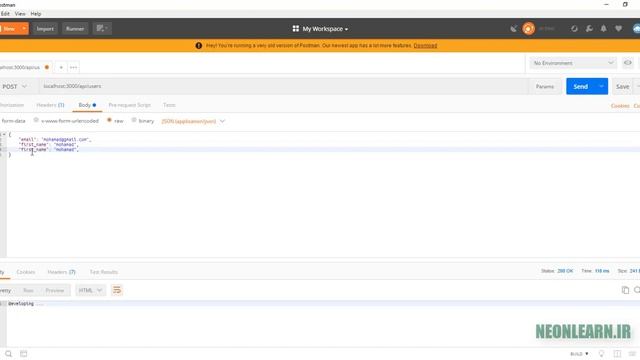The height and width of the screenshot is (360, 640).
Task: Open the response Headers (7) tab
Action: coord(61,272)
